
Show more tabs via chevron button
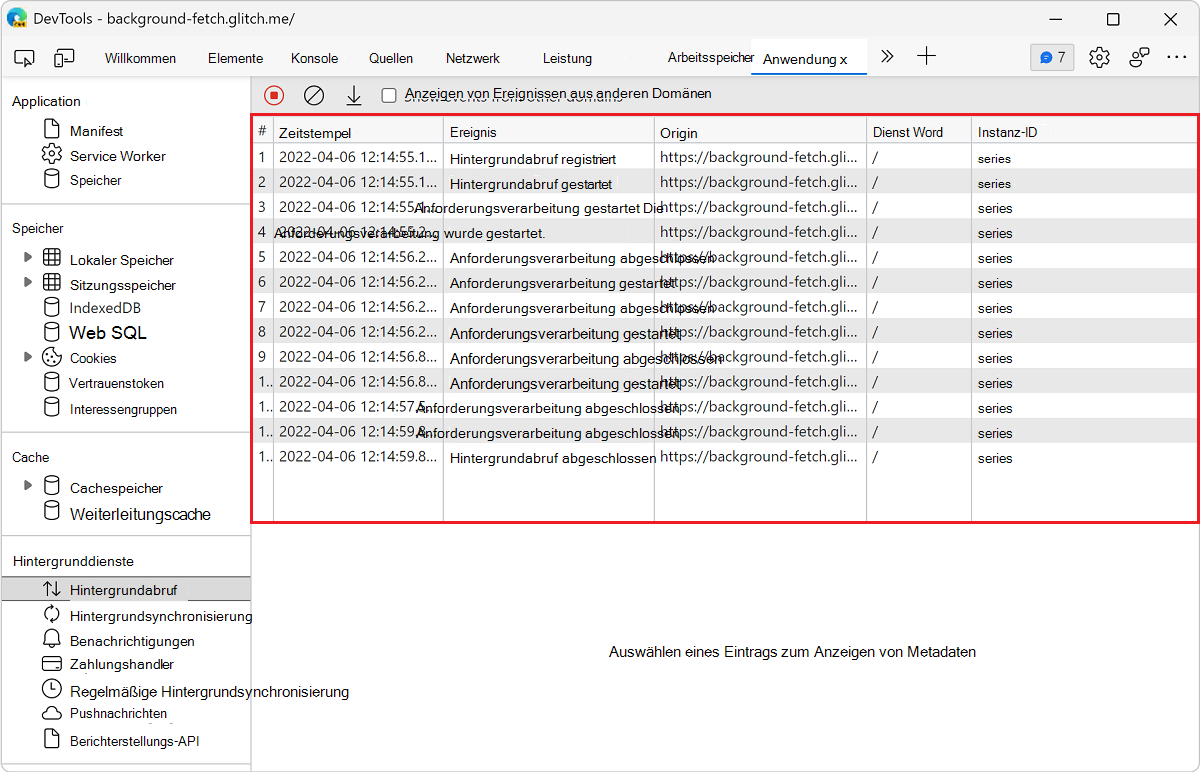[x=887, y=57]
